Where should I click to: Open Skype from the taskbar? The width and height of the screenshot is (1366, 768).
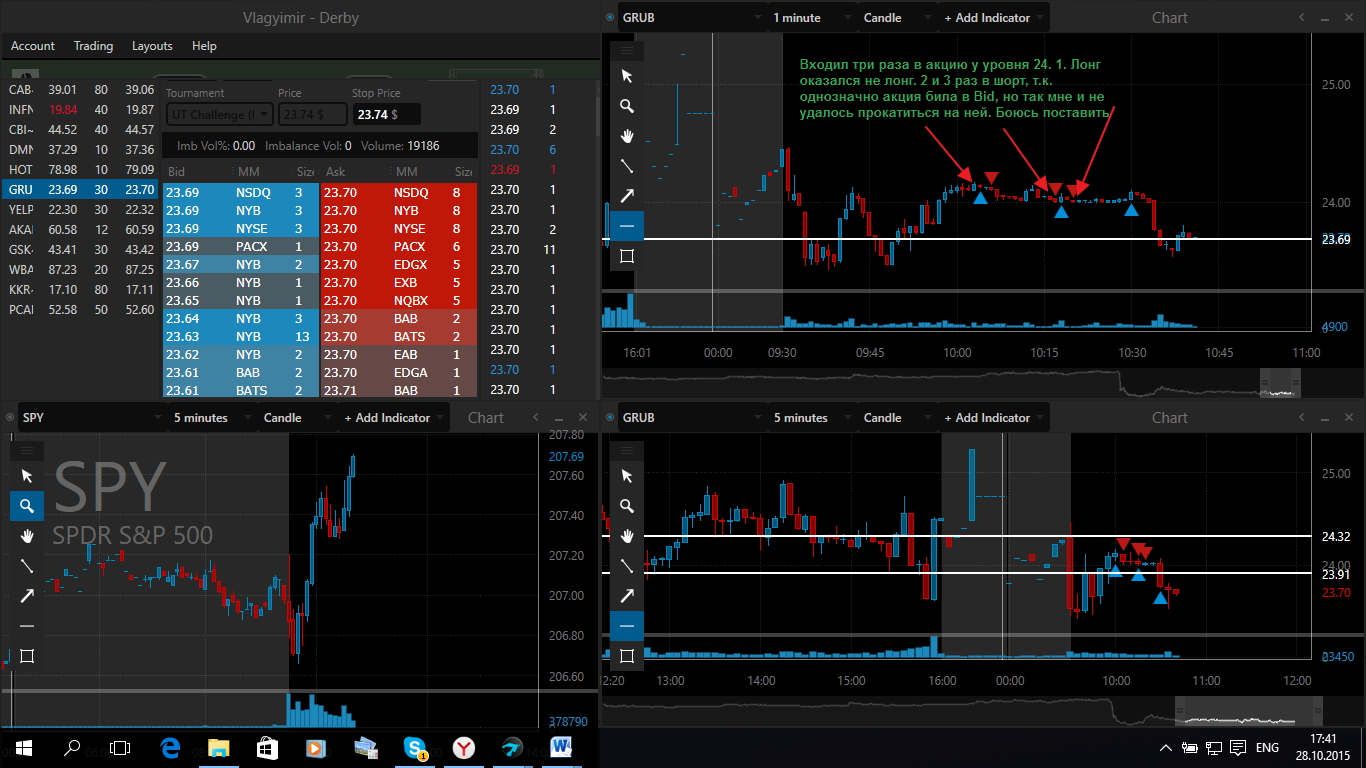(414, 747)
